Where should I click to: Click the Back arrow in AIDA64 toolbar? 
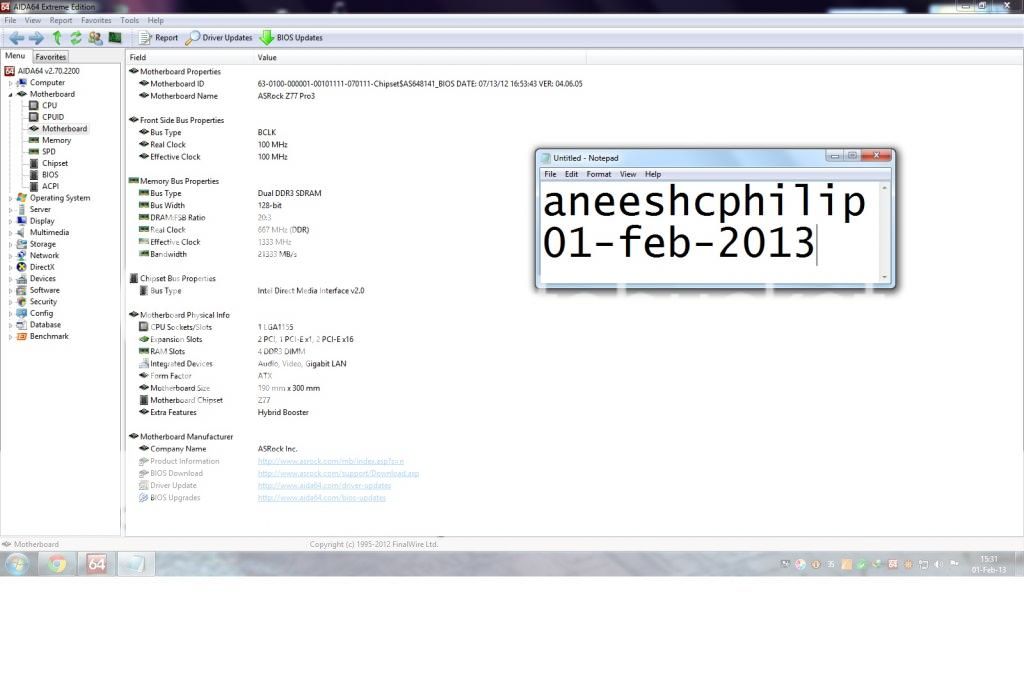[16, 38]
